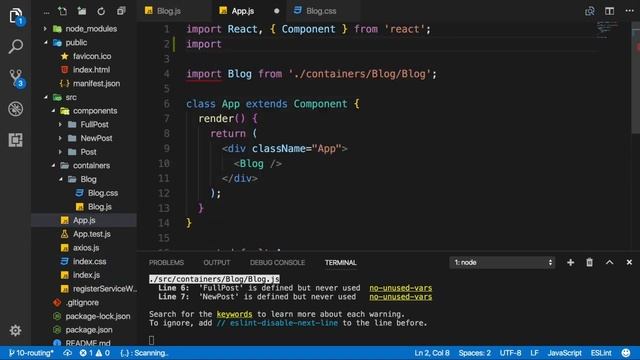Screen dimensions: 640x360
Task: Expand the node_modules folder
Action: point(84,29)
